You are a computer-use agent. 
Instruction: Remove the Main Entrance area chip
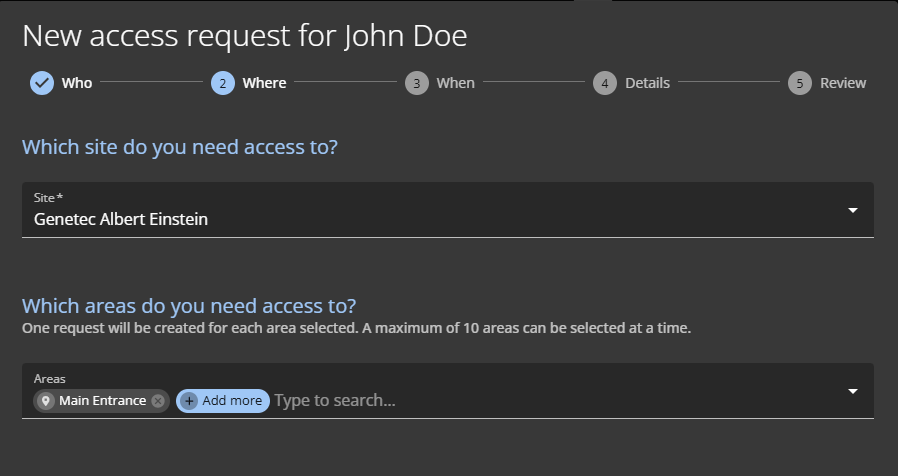point(158,401)
